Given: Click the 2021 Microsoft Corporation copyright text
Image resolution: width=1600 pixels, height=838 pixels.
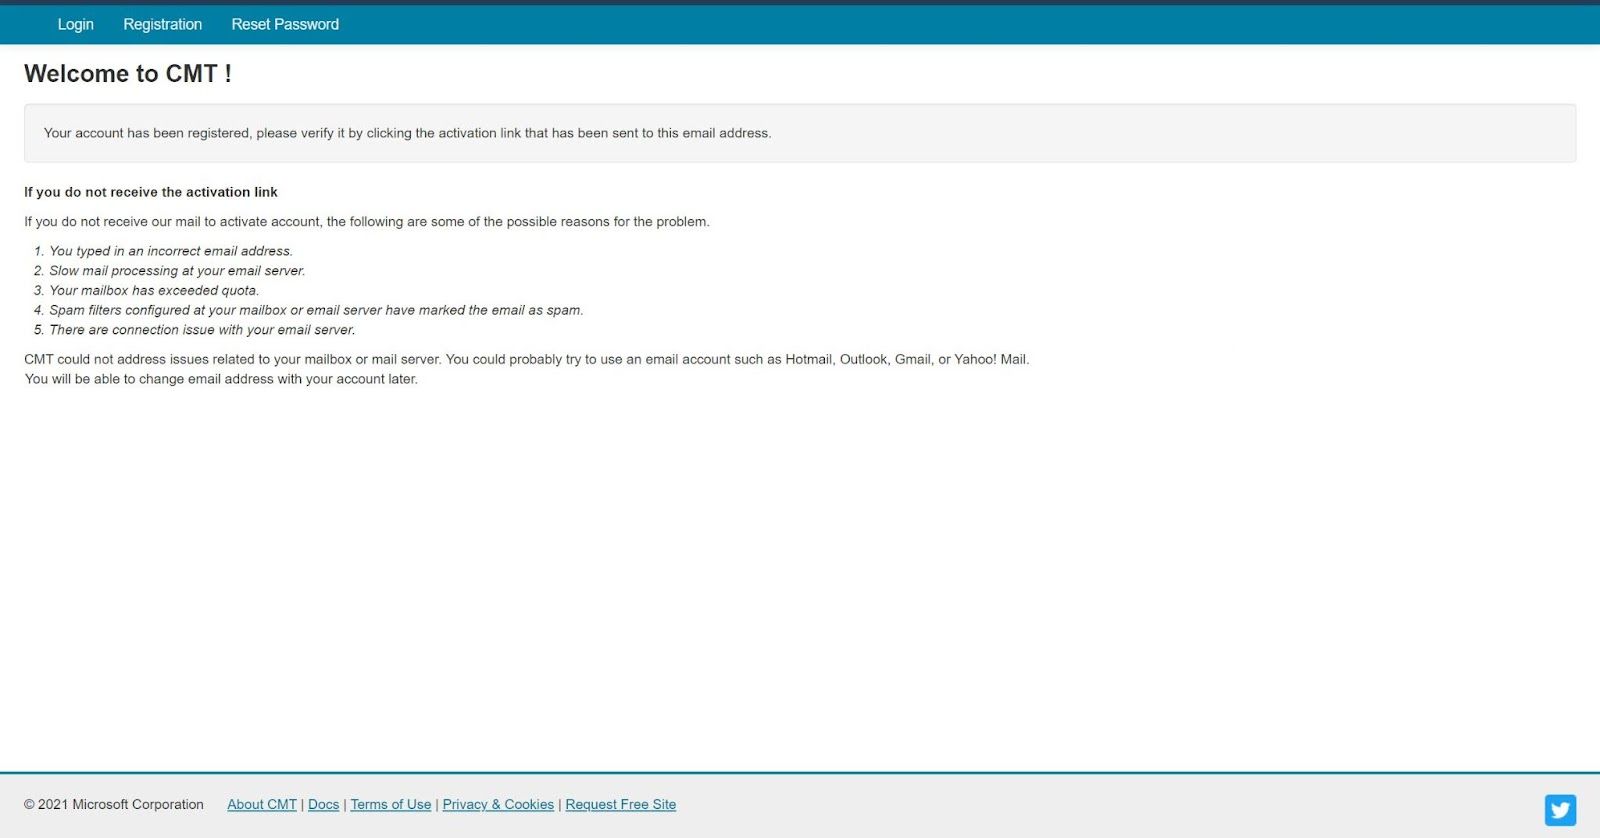Looking at the screenshot, I should 114,804.
